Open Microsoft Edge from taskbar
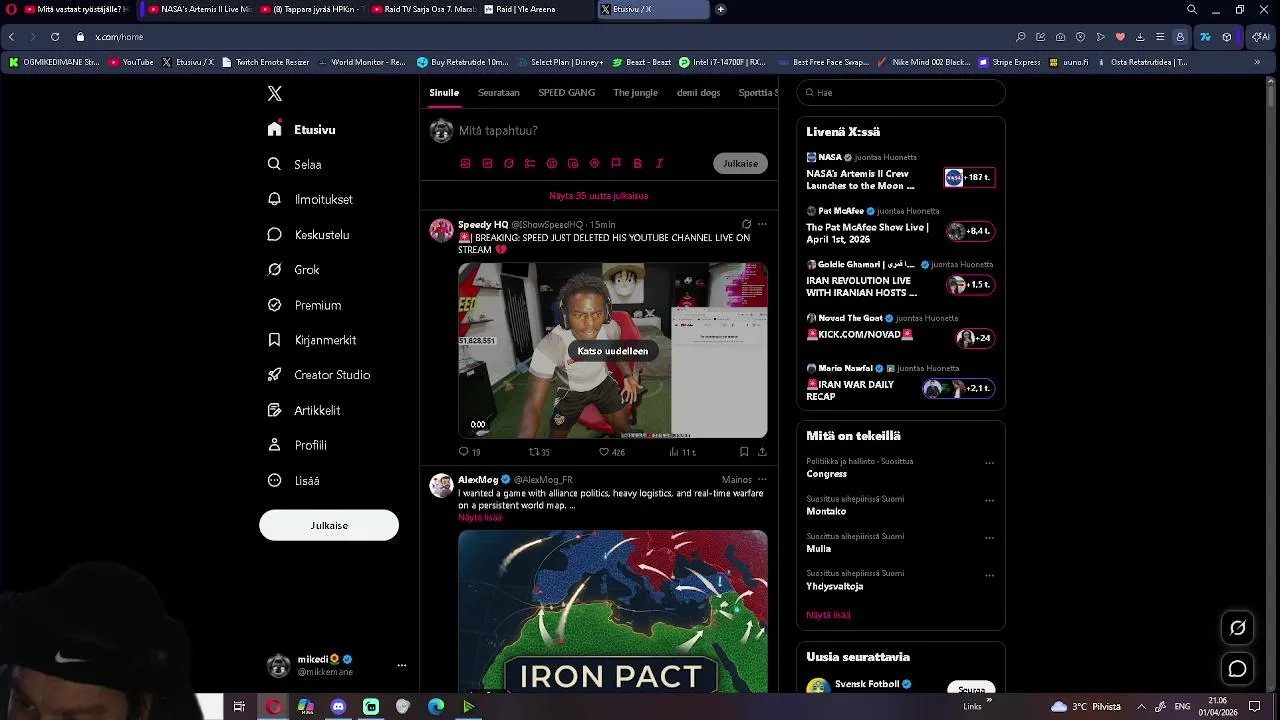Image resolution: width=1280 pixels, height=720 pixels. coord(436,707)
